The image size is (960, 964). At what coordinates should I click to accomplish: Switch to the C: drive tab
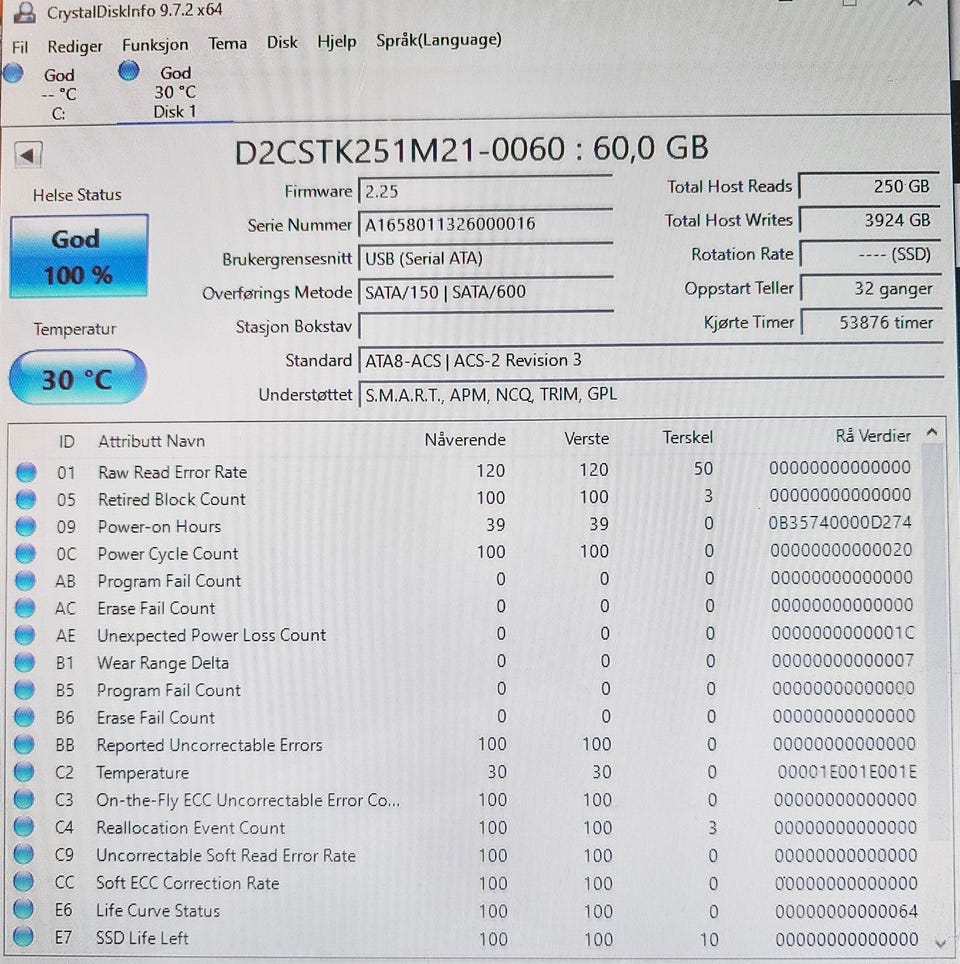[x=58, y=94]
